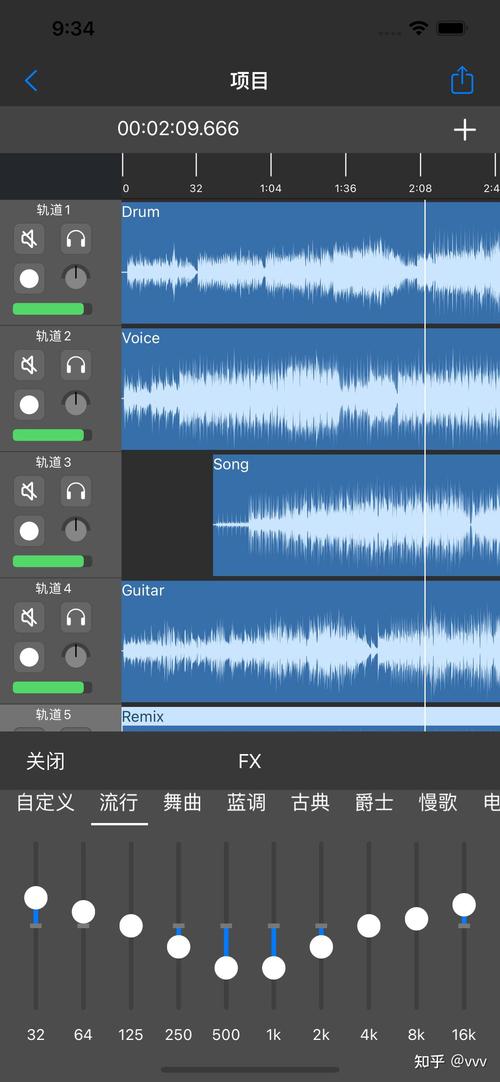Image resolution: width=500 pixels, height=1082 pixels.
Task: Click the 16k EQ slider knob
Action: coord(464,905)
